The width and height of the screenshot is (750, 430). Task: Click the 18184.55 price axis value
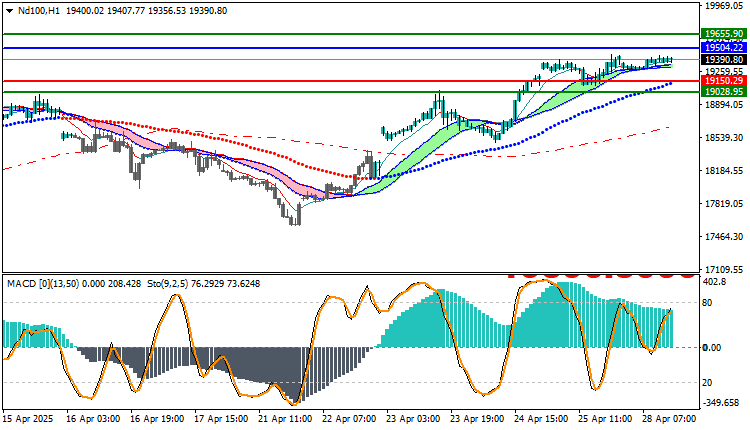724,170
